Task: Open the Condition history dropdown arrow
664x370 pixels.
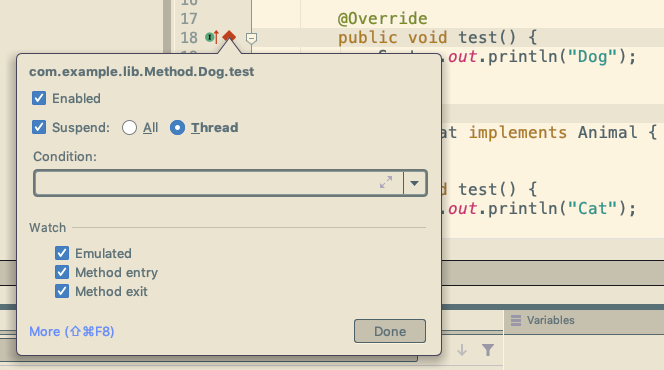Action: coord(415,183)
